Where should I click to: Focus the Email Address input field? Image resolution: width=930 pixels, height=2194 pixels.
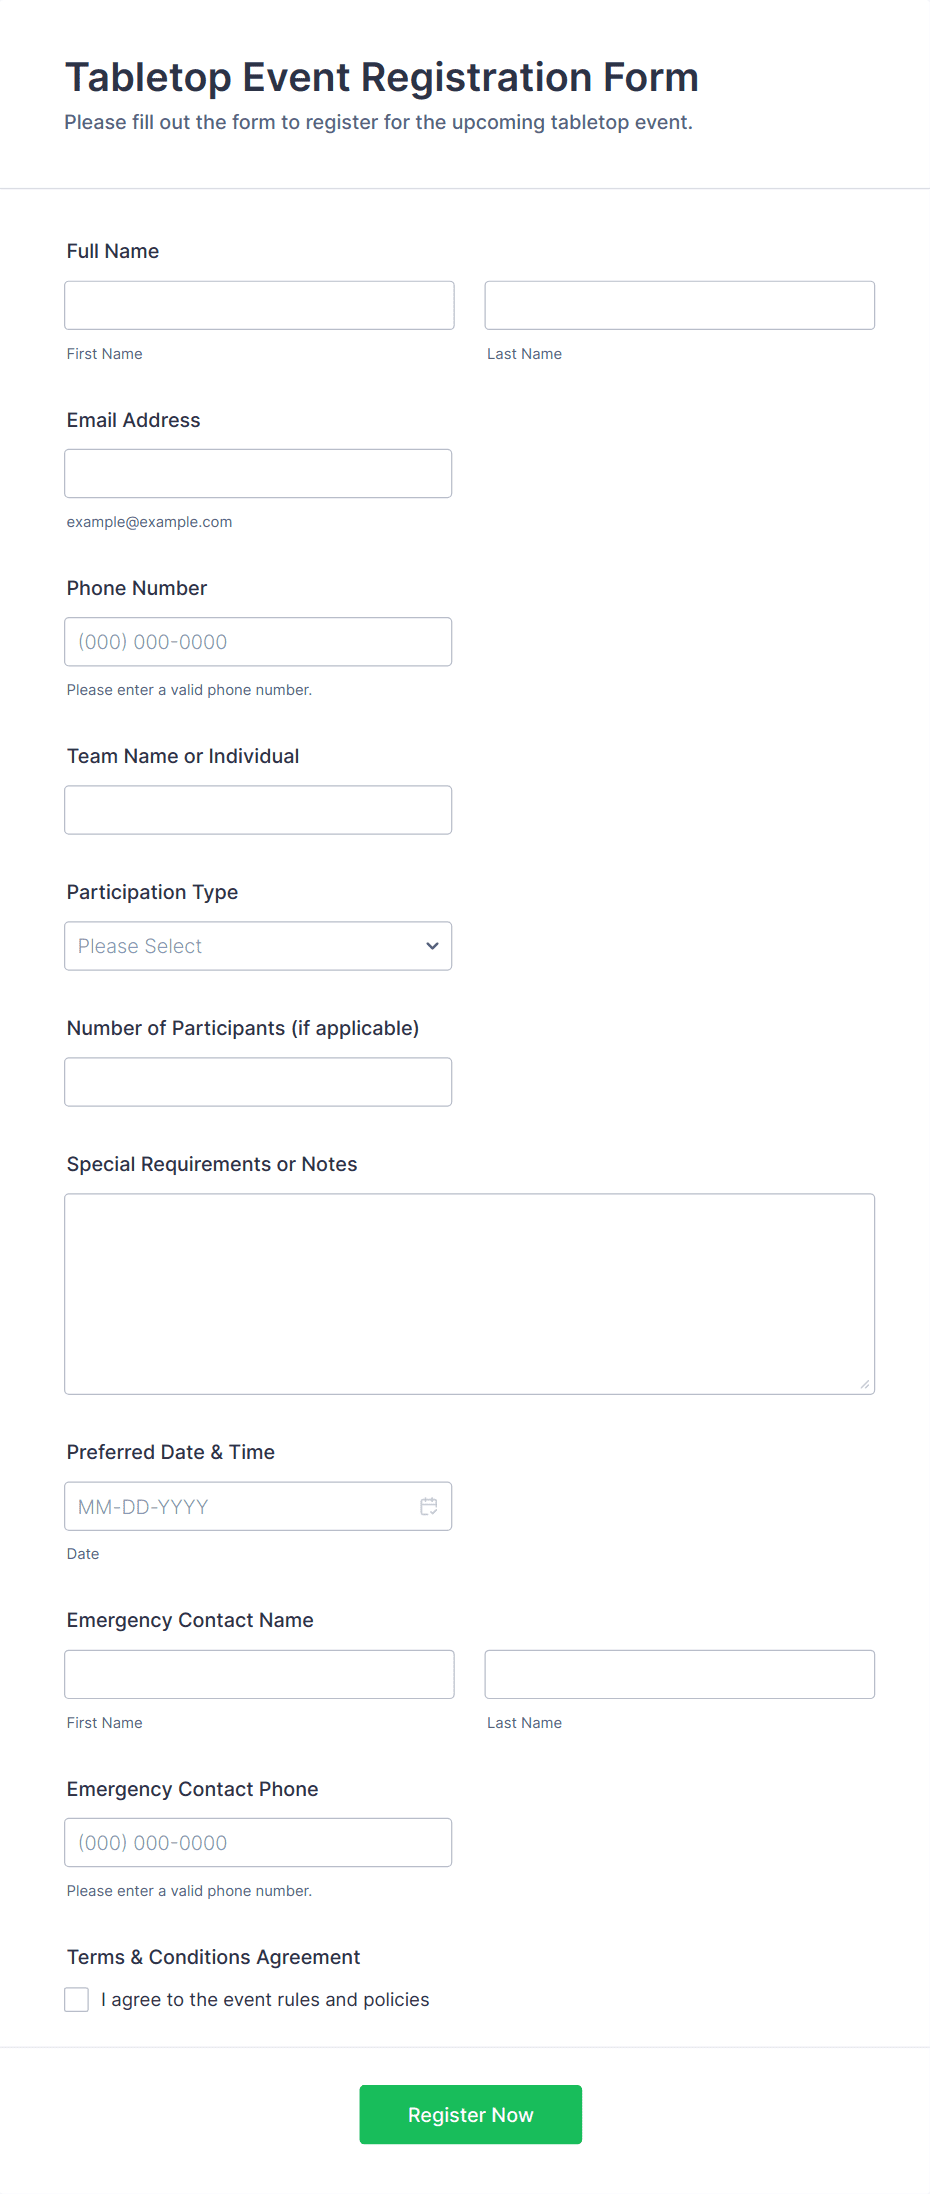[x=257, y=473]
